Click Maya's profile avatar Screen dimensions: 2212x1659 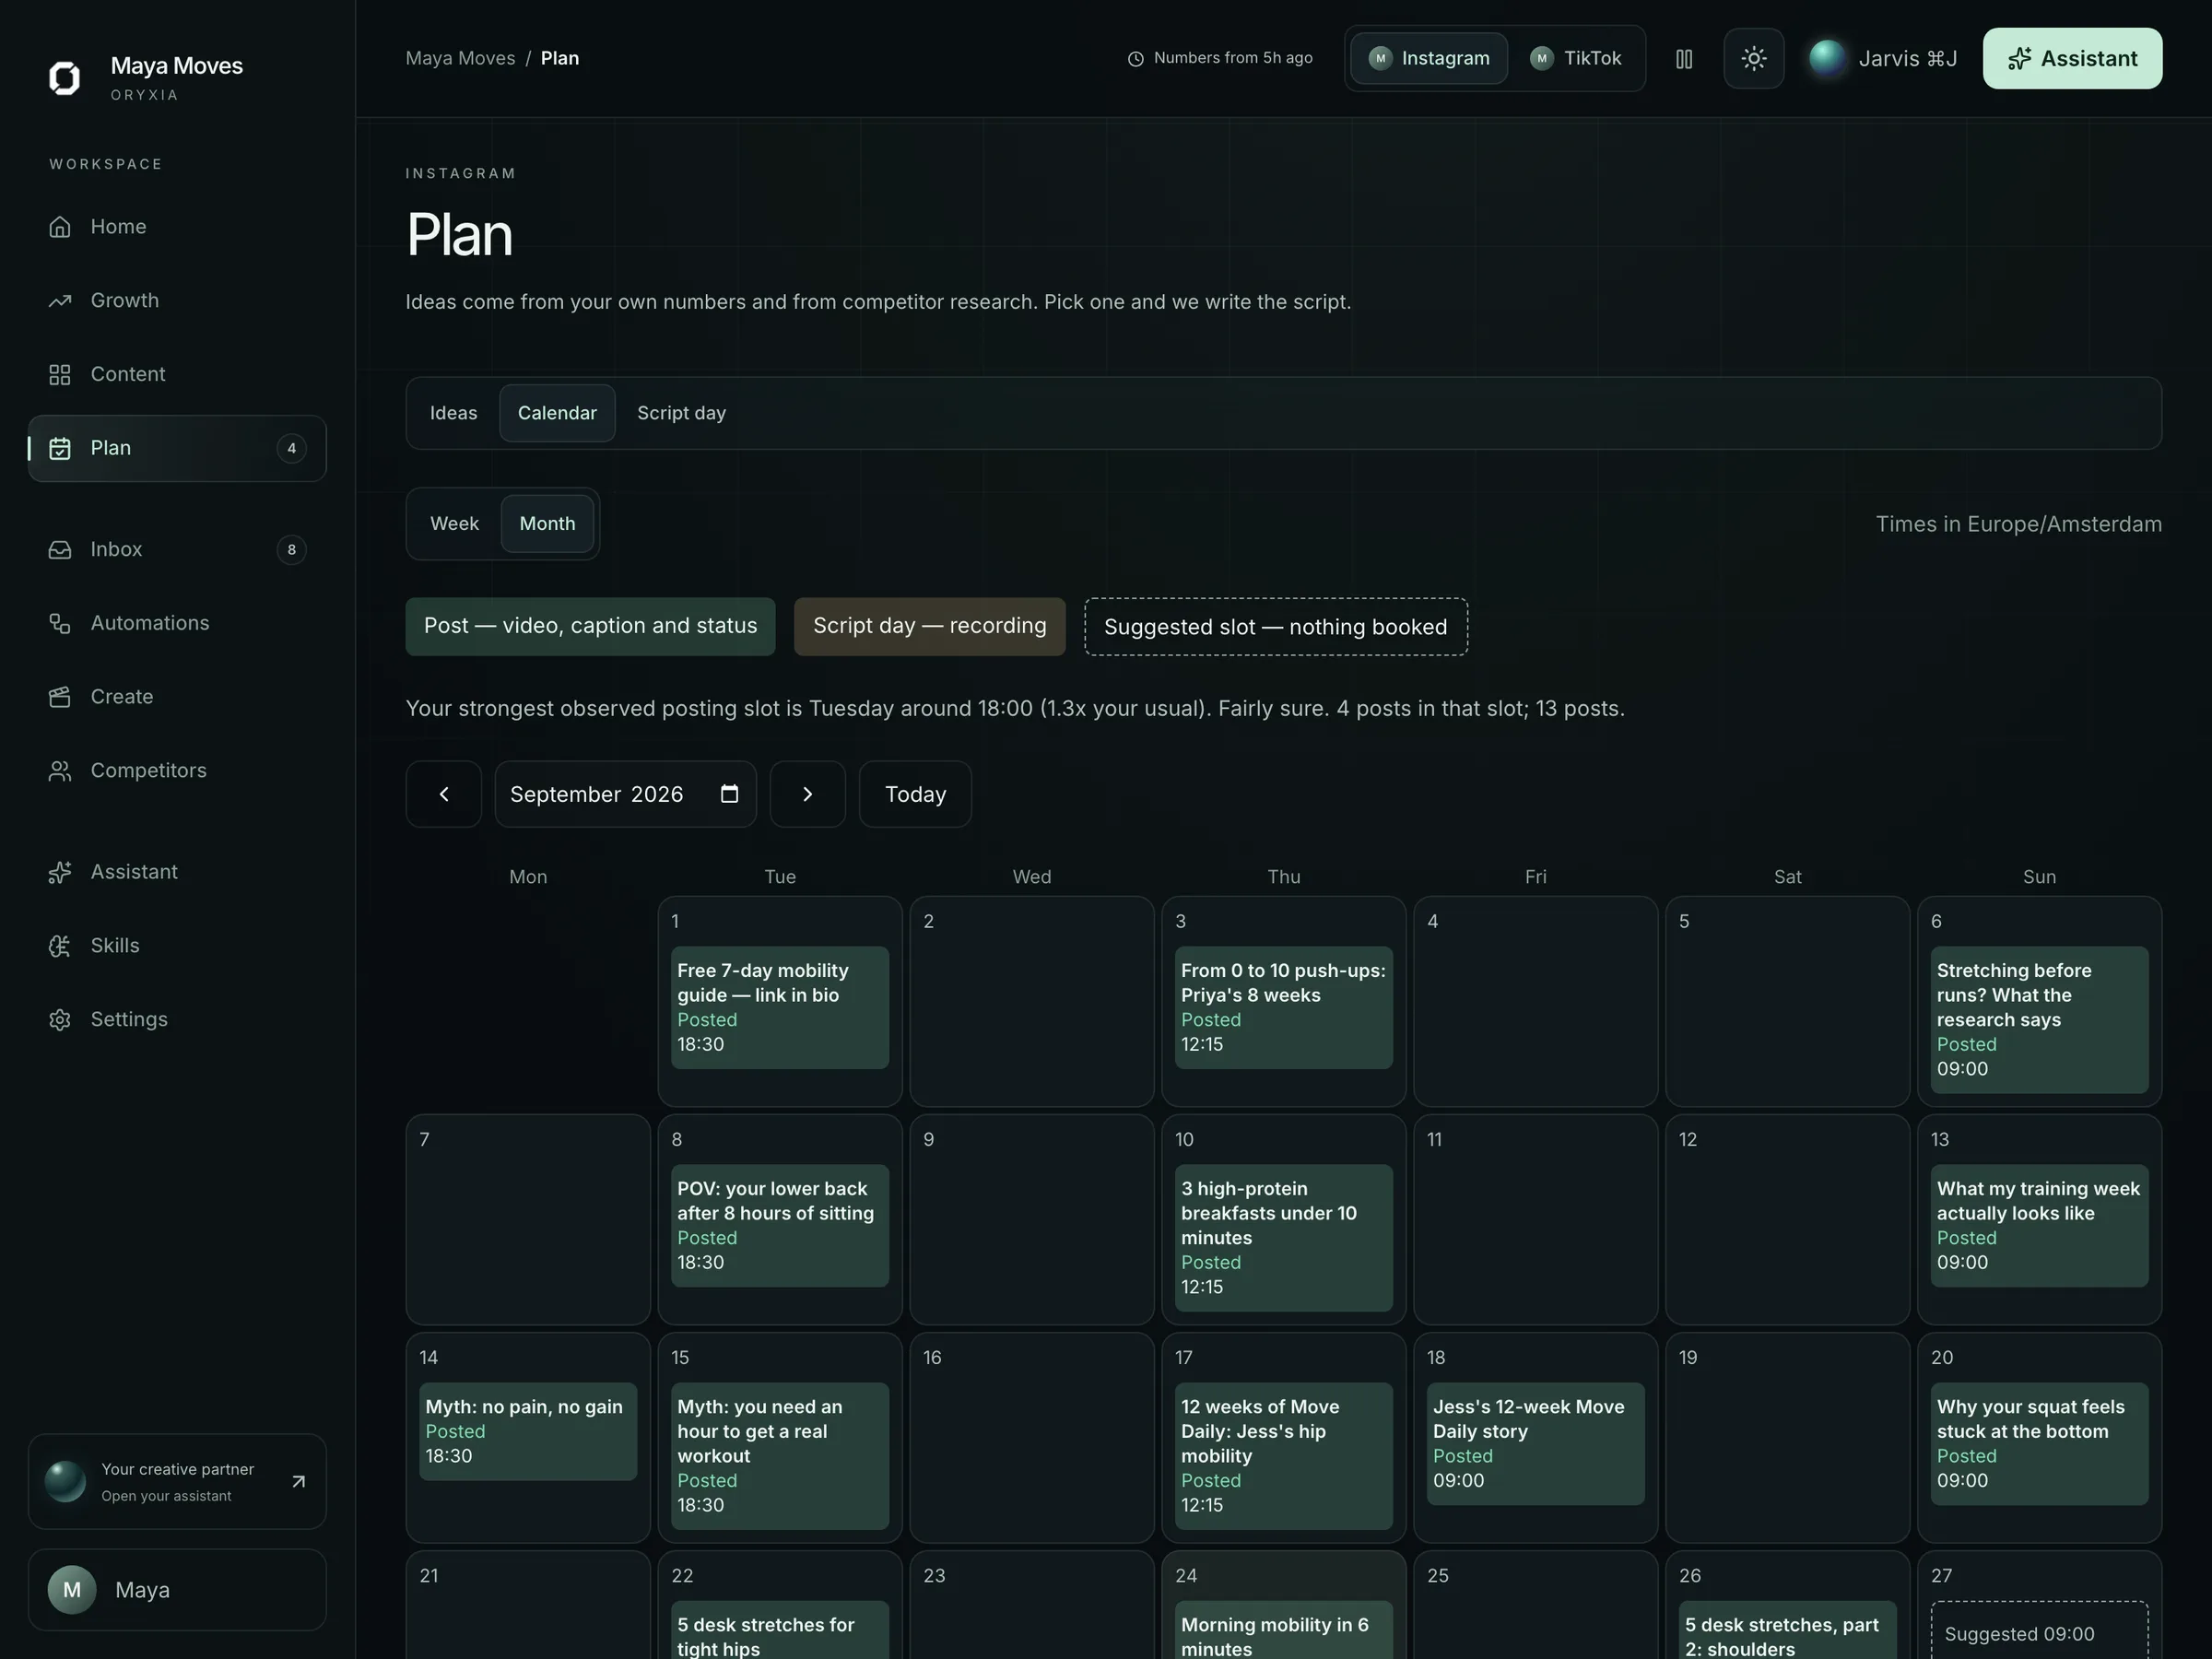[x=72, y=1590]
